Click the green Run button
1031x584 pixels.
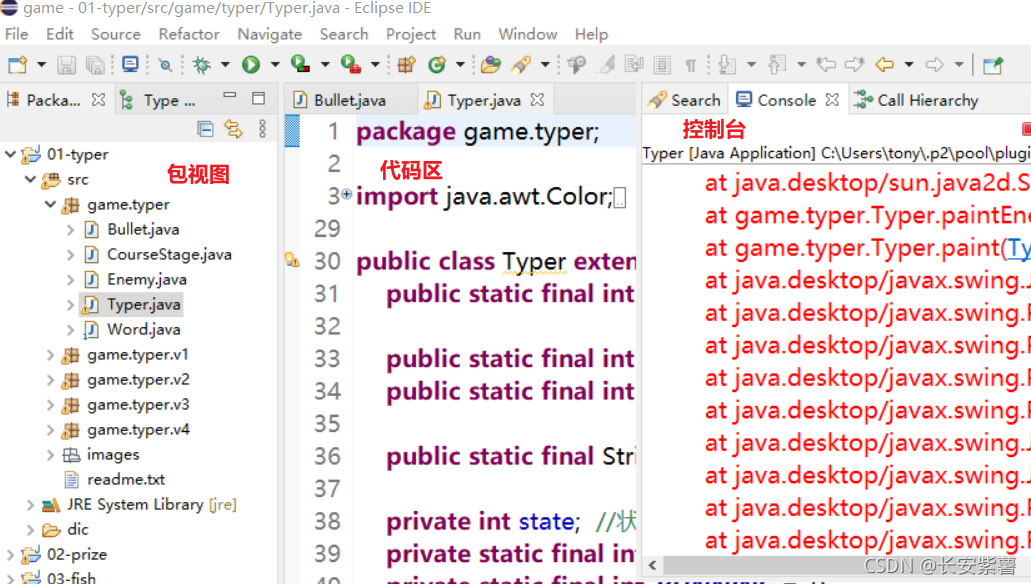tap(251, 64)
